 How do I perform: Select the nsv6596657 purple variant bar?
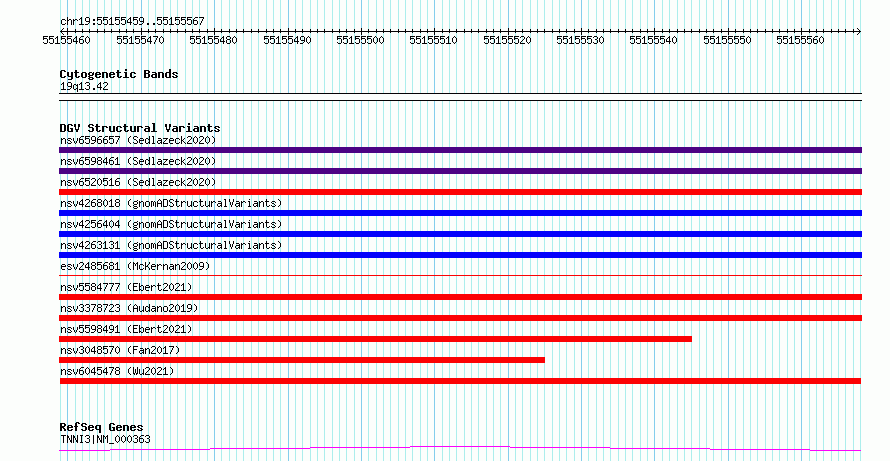pyautogui.click(x=460, y=150)
